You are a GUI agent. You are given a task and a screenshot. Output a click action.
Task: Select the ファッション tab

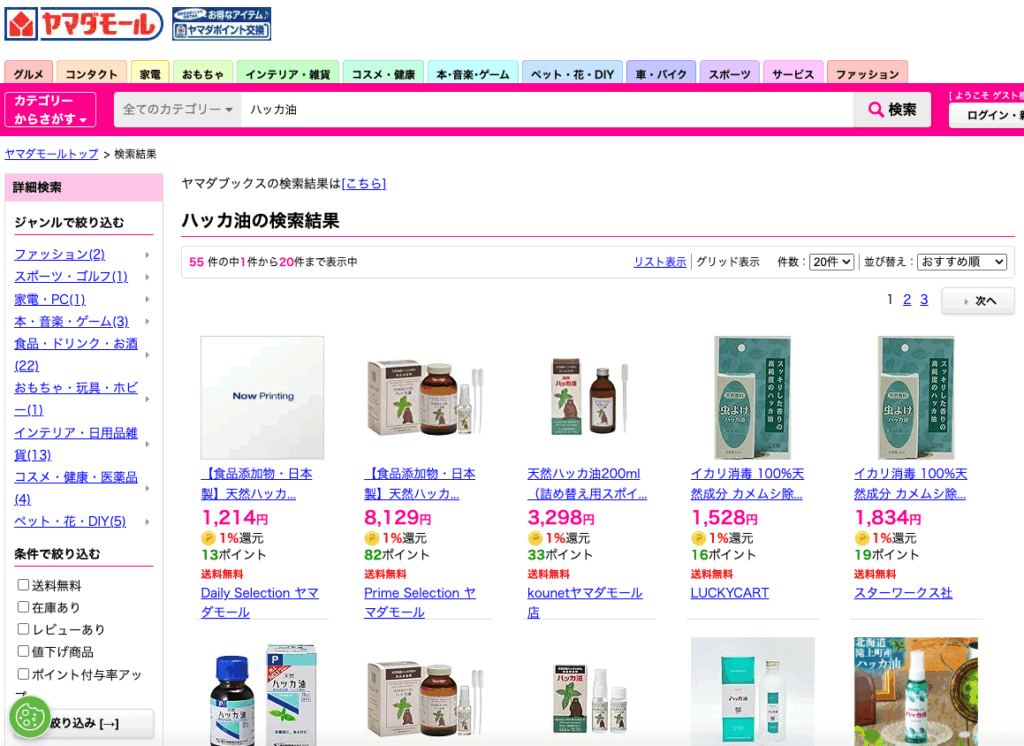coord(867,74)
